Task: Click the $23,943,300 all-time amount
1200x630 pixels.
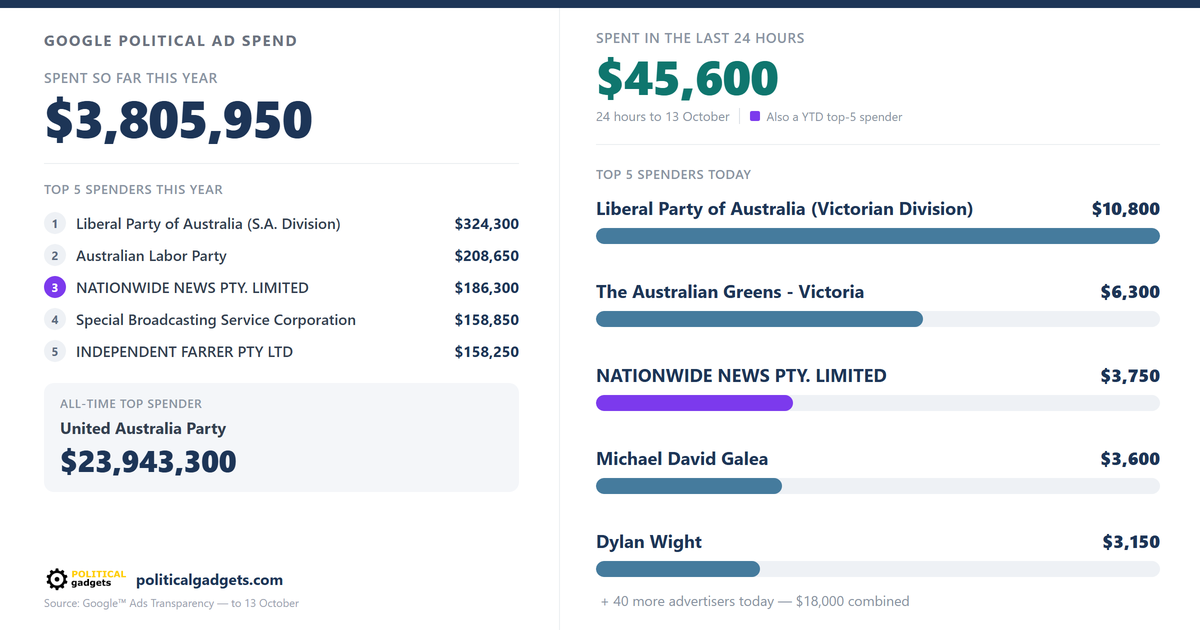Action: pyautogui.click(x=148, y=461)
